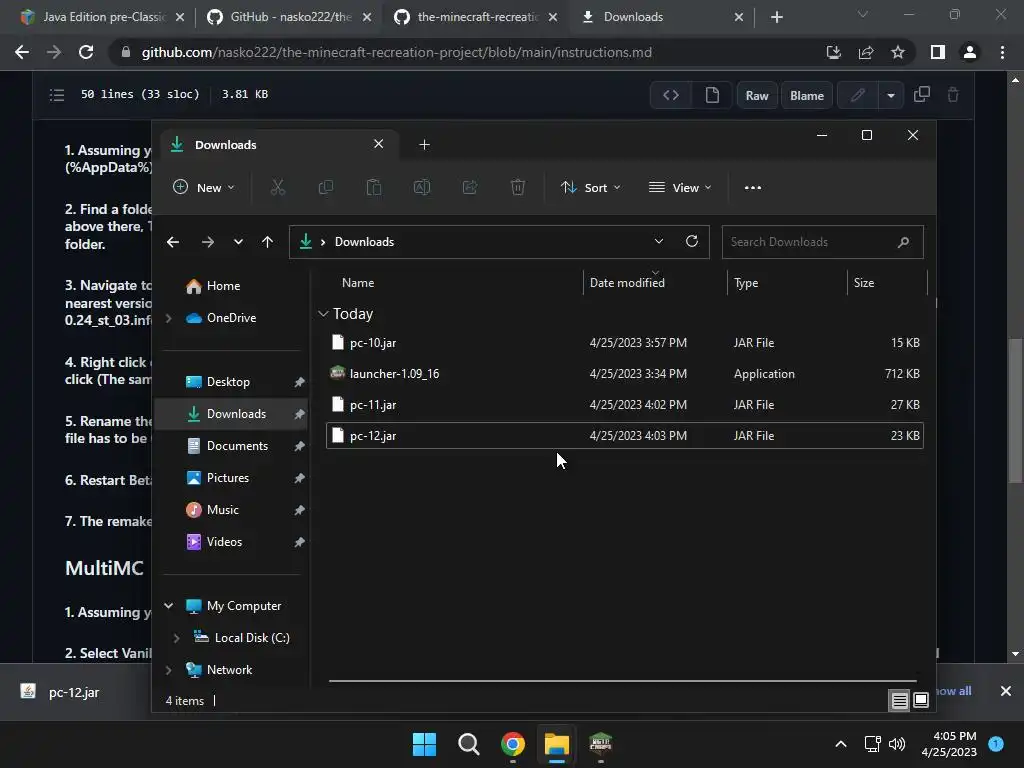Viewport: 1024px width, 768px height.
Task: Click the GitHub display source code icon
Action: [x=671, y=95]
